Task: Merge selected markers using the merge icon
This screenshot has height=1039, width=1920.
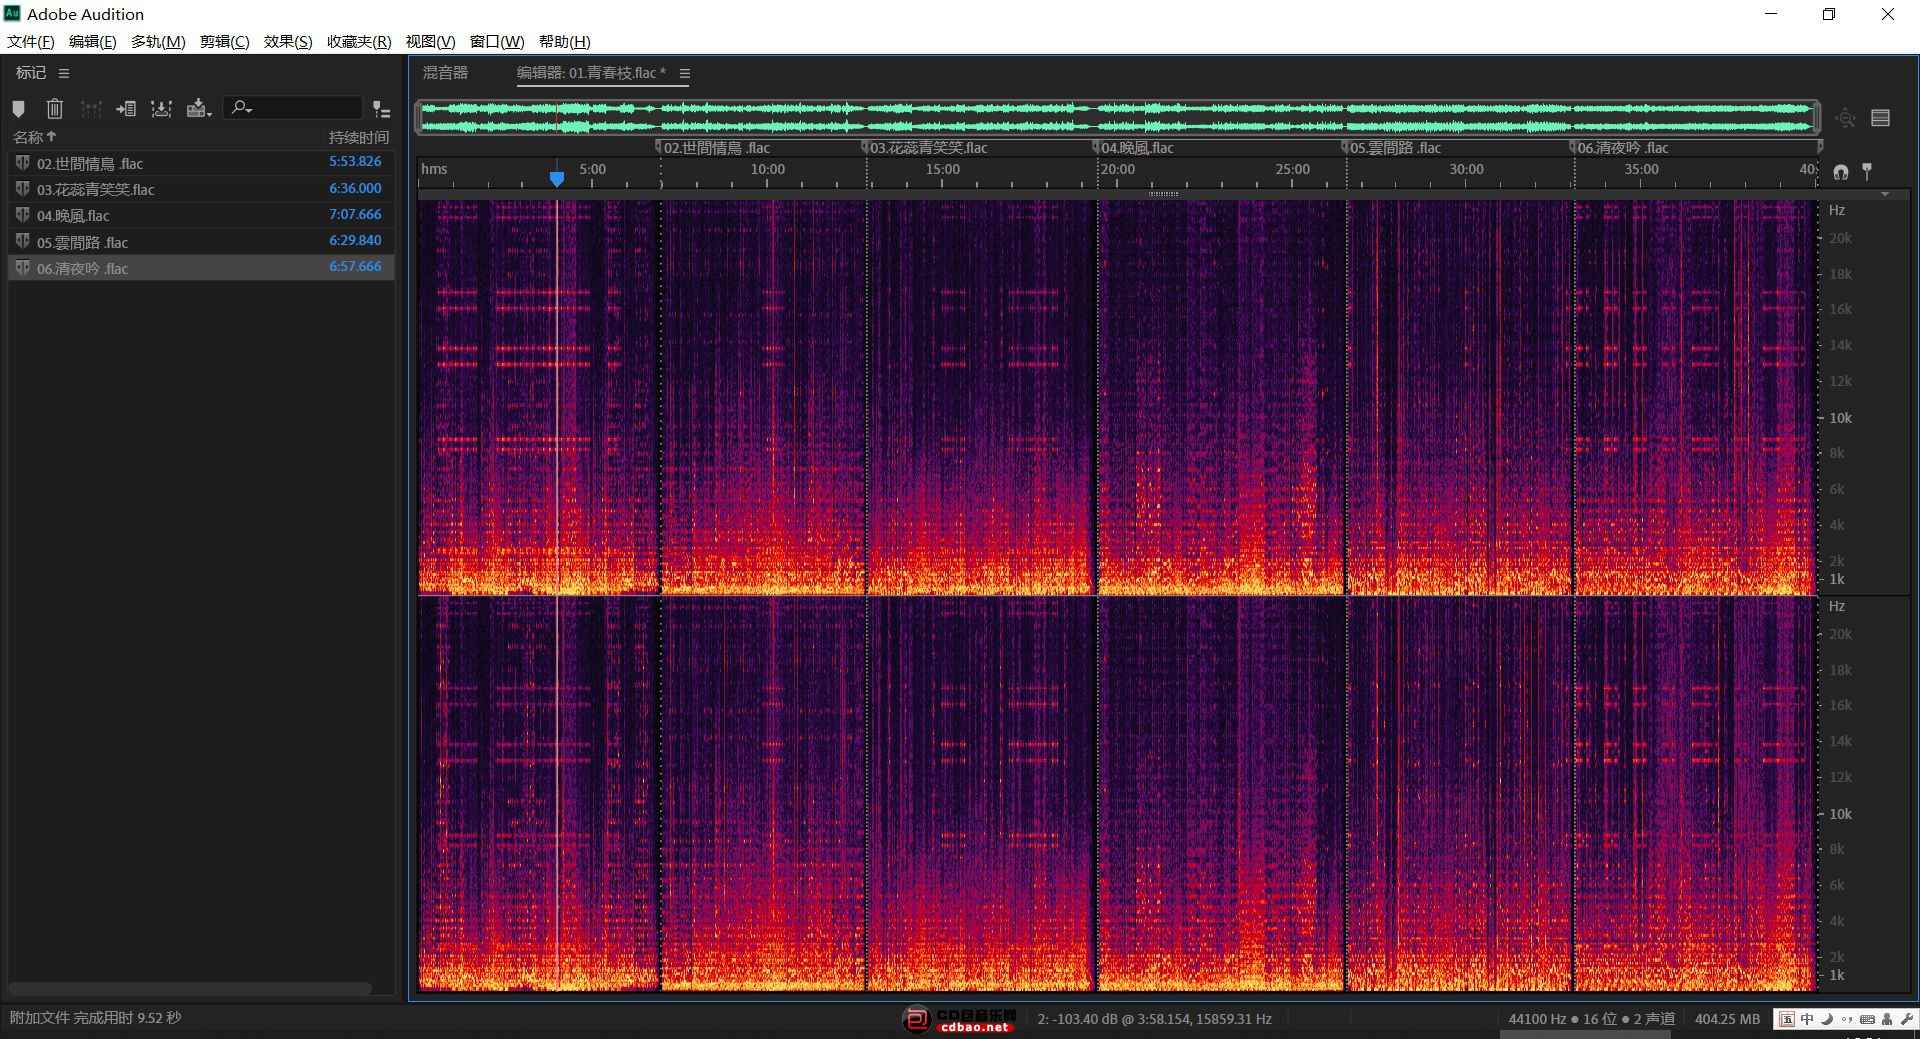Action: coord(91,109)
